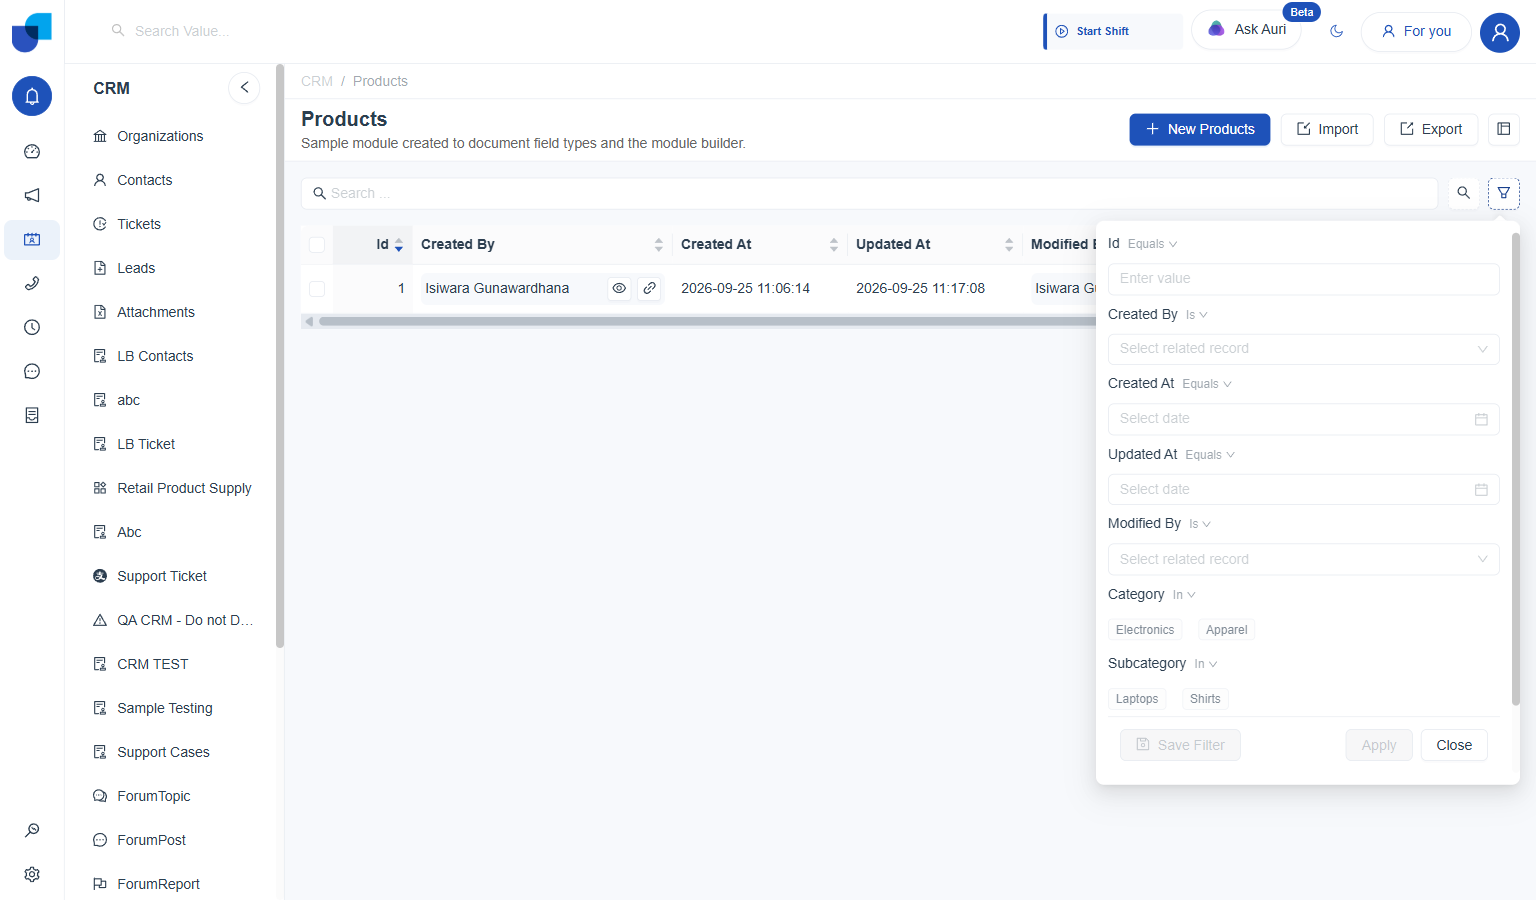Screen dimensions: 1536x900
Task: Toggle the Electronics category filter chip
Action: point(1145,630)
